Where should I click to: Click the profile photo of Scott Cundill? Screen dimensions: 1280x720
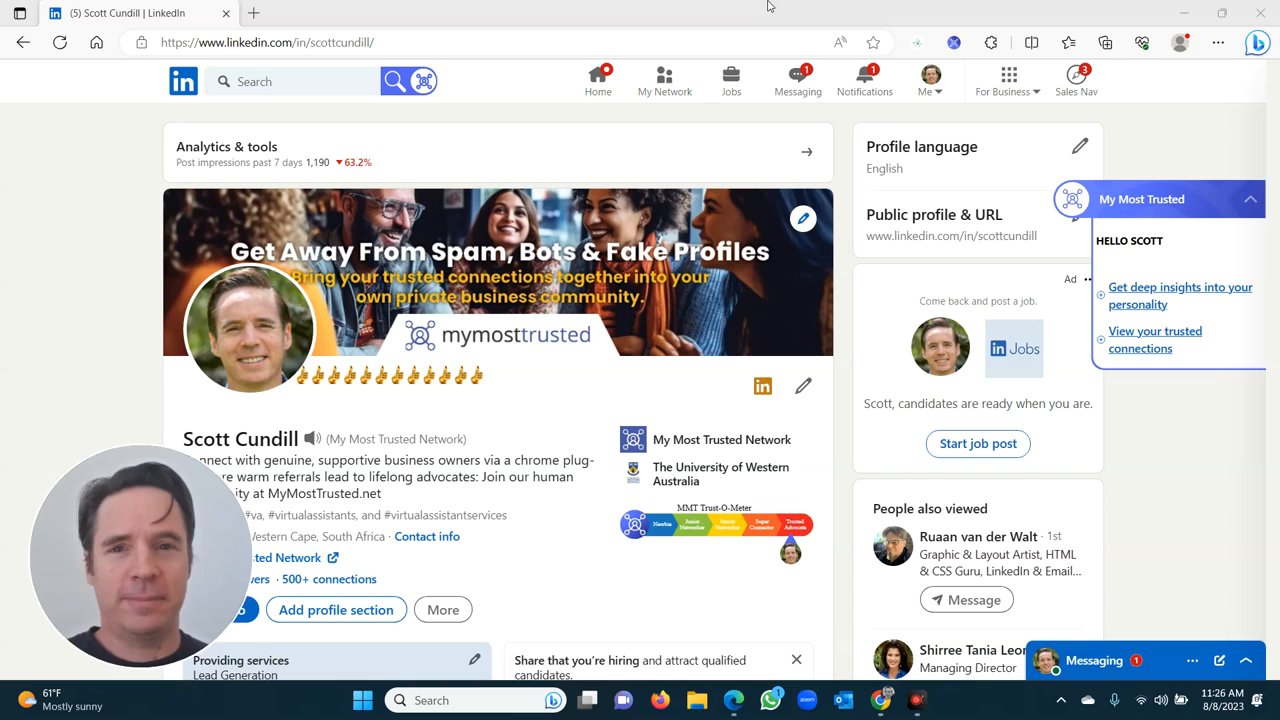point(249,327)
